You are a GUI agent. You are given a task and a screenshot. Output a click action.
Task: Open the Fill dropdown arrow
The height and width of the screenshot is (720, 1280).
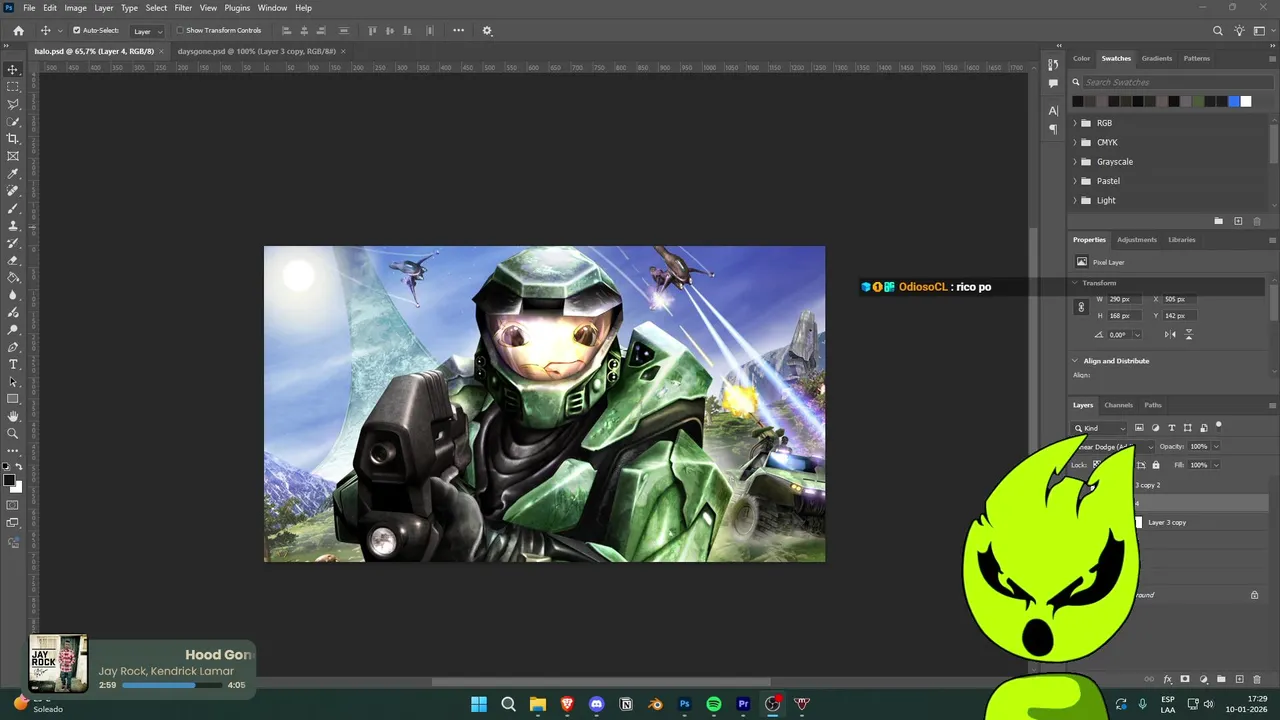1216,465
